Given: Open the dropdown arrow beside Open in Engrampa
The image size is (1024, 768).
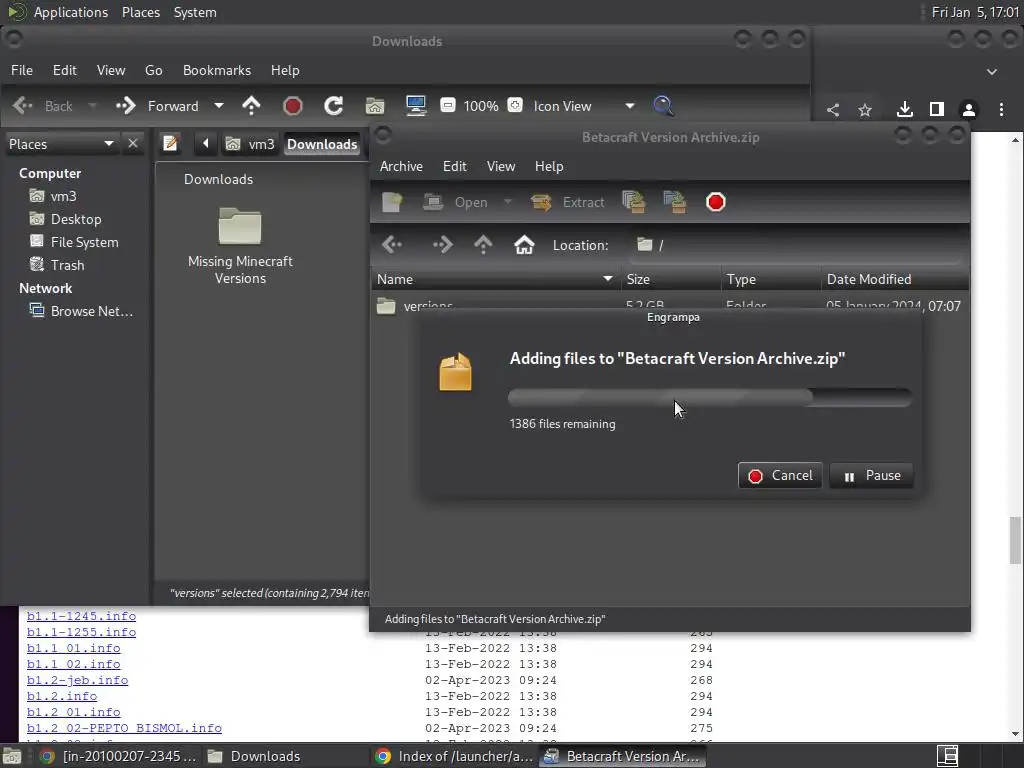Looking at the screenshot, I should coord(507,202).
